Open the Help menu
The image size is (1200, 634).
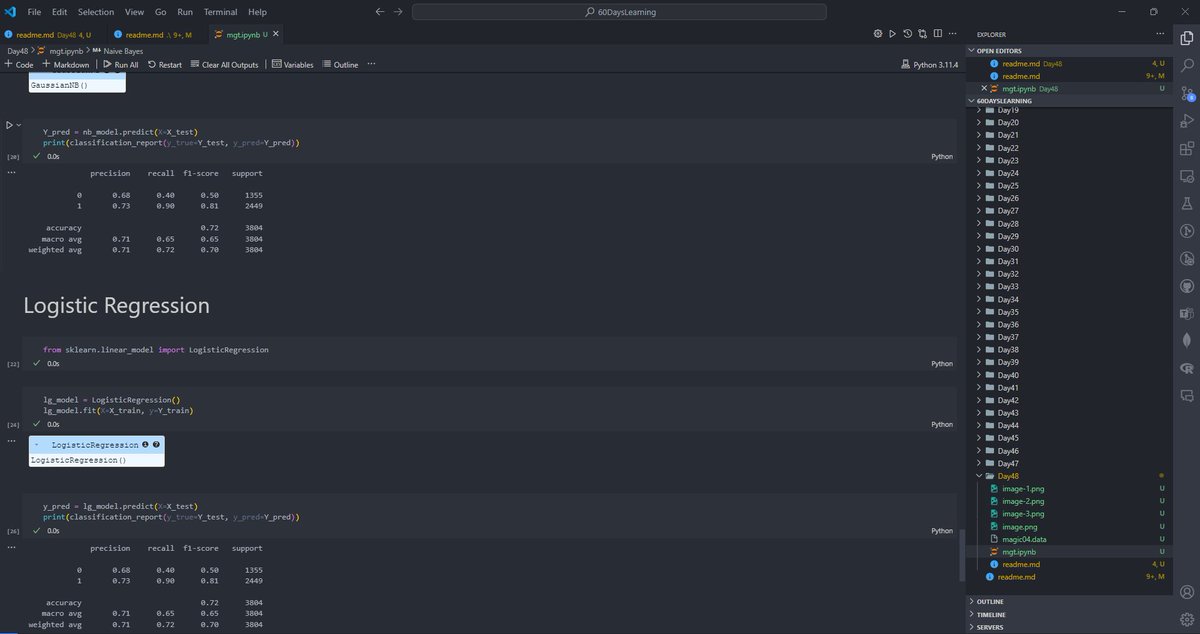257,12
